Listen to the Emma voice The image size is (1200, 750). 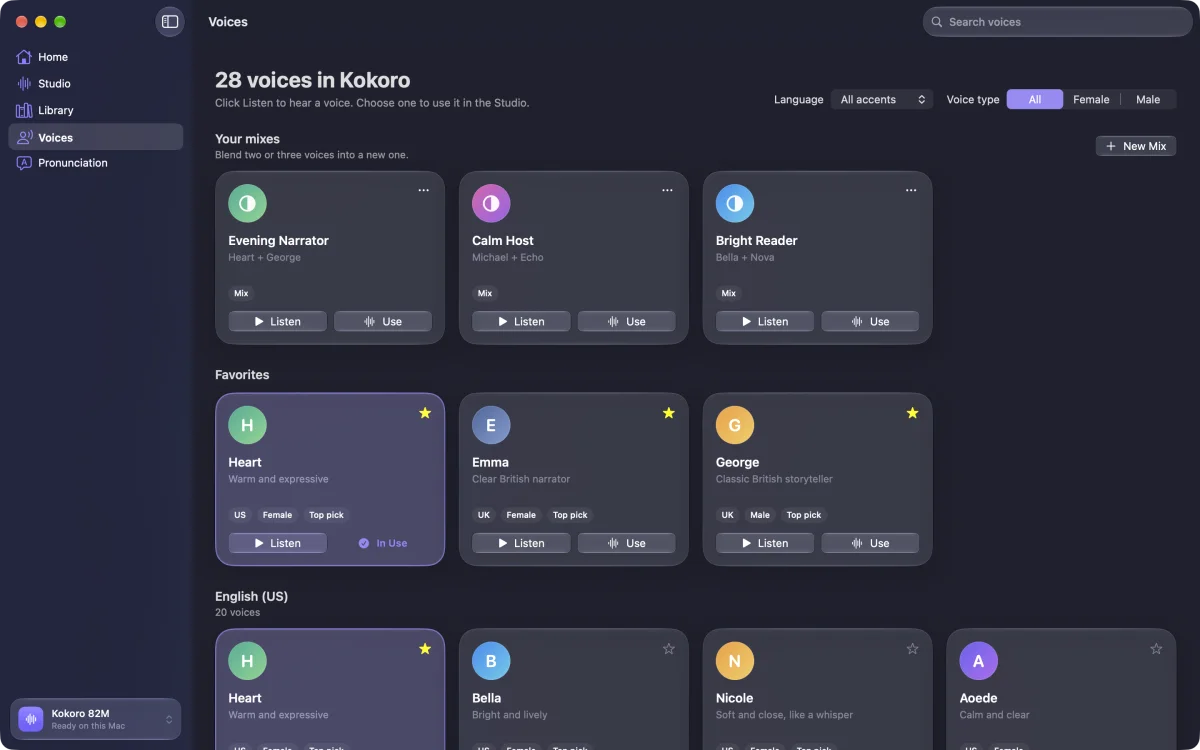click(521, 543)
